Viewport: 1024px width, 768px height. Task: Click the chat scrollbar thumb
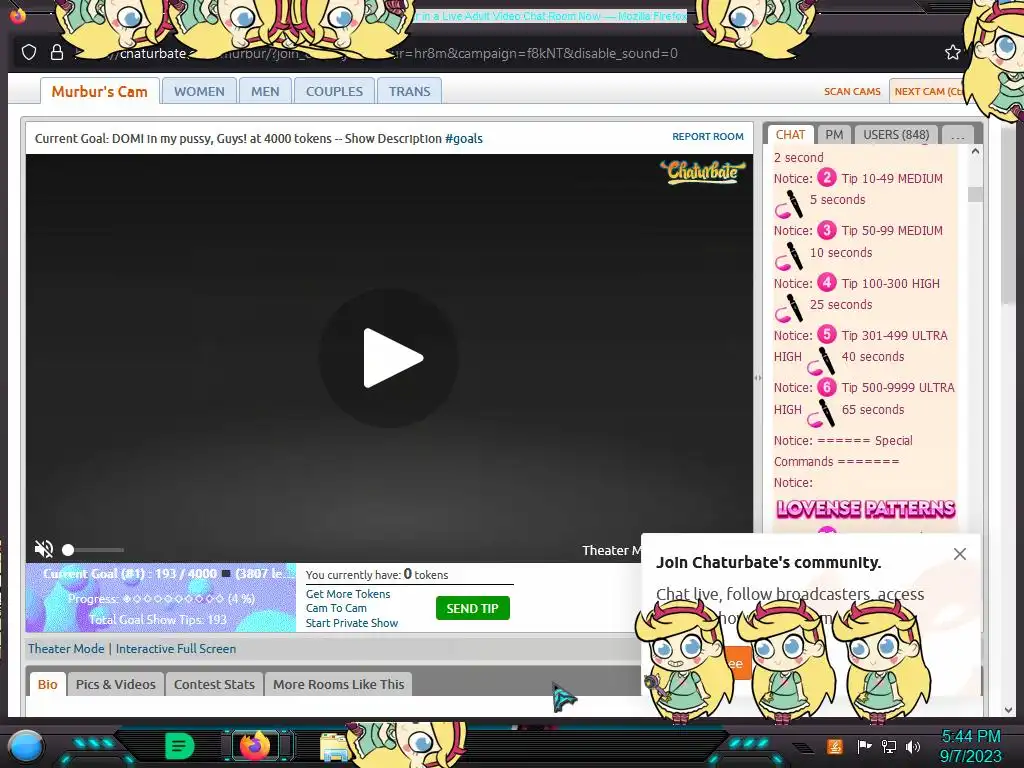tap(975, 195)
